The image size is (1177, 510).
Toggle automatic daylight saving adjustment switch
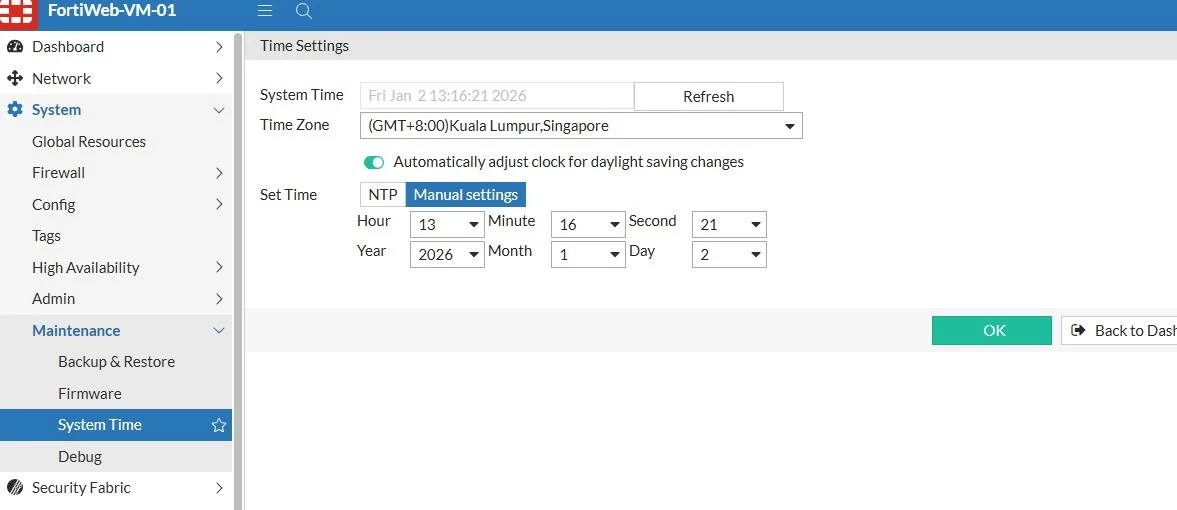point(373,162)
